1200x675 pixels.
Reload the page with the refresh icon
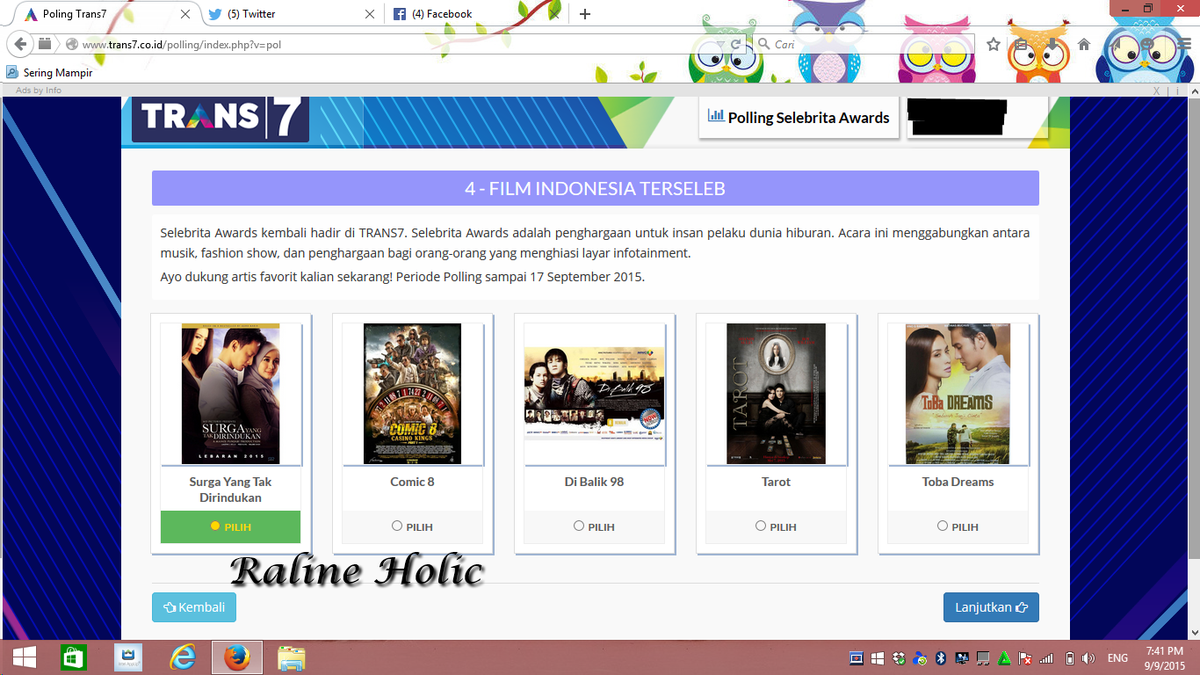[738, 44]
